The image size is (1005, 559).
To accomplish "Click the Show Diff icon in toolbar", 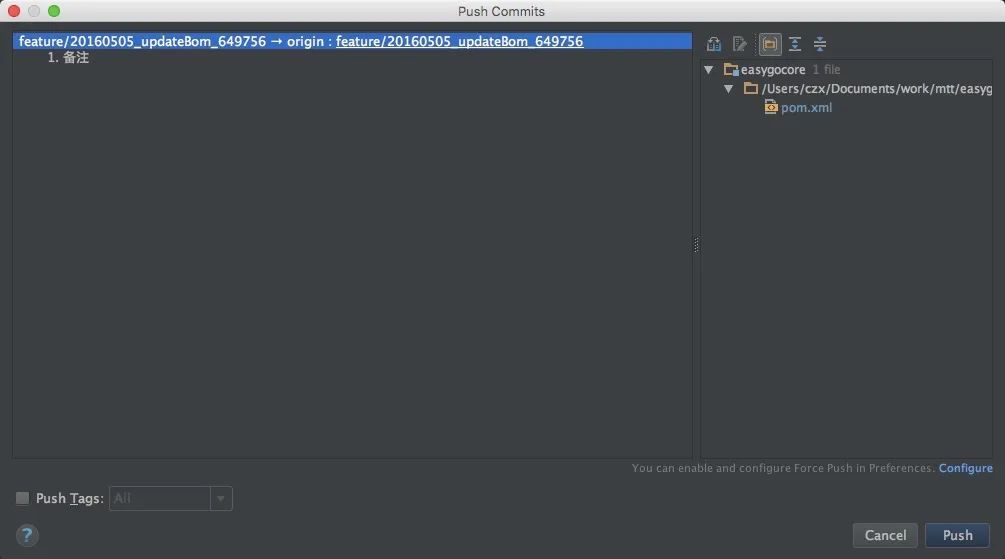I will 713,44.
